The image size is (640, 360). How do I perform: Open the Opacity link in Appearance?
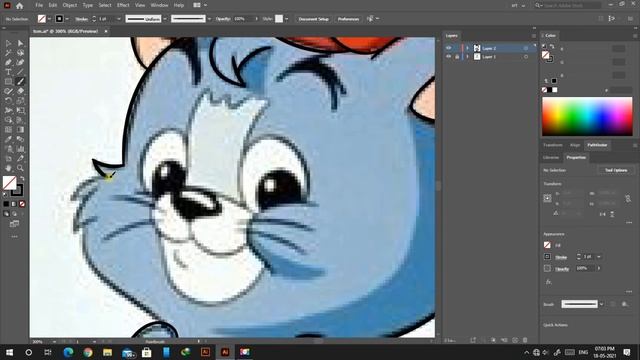coord(562,269)
